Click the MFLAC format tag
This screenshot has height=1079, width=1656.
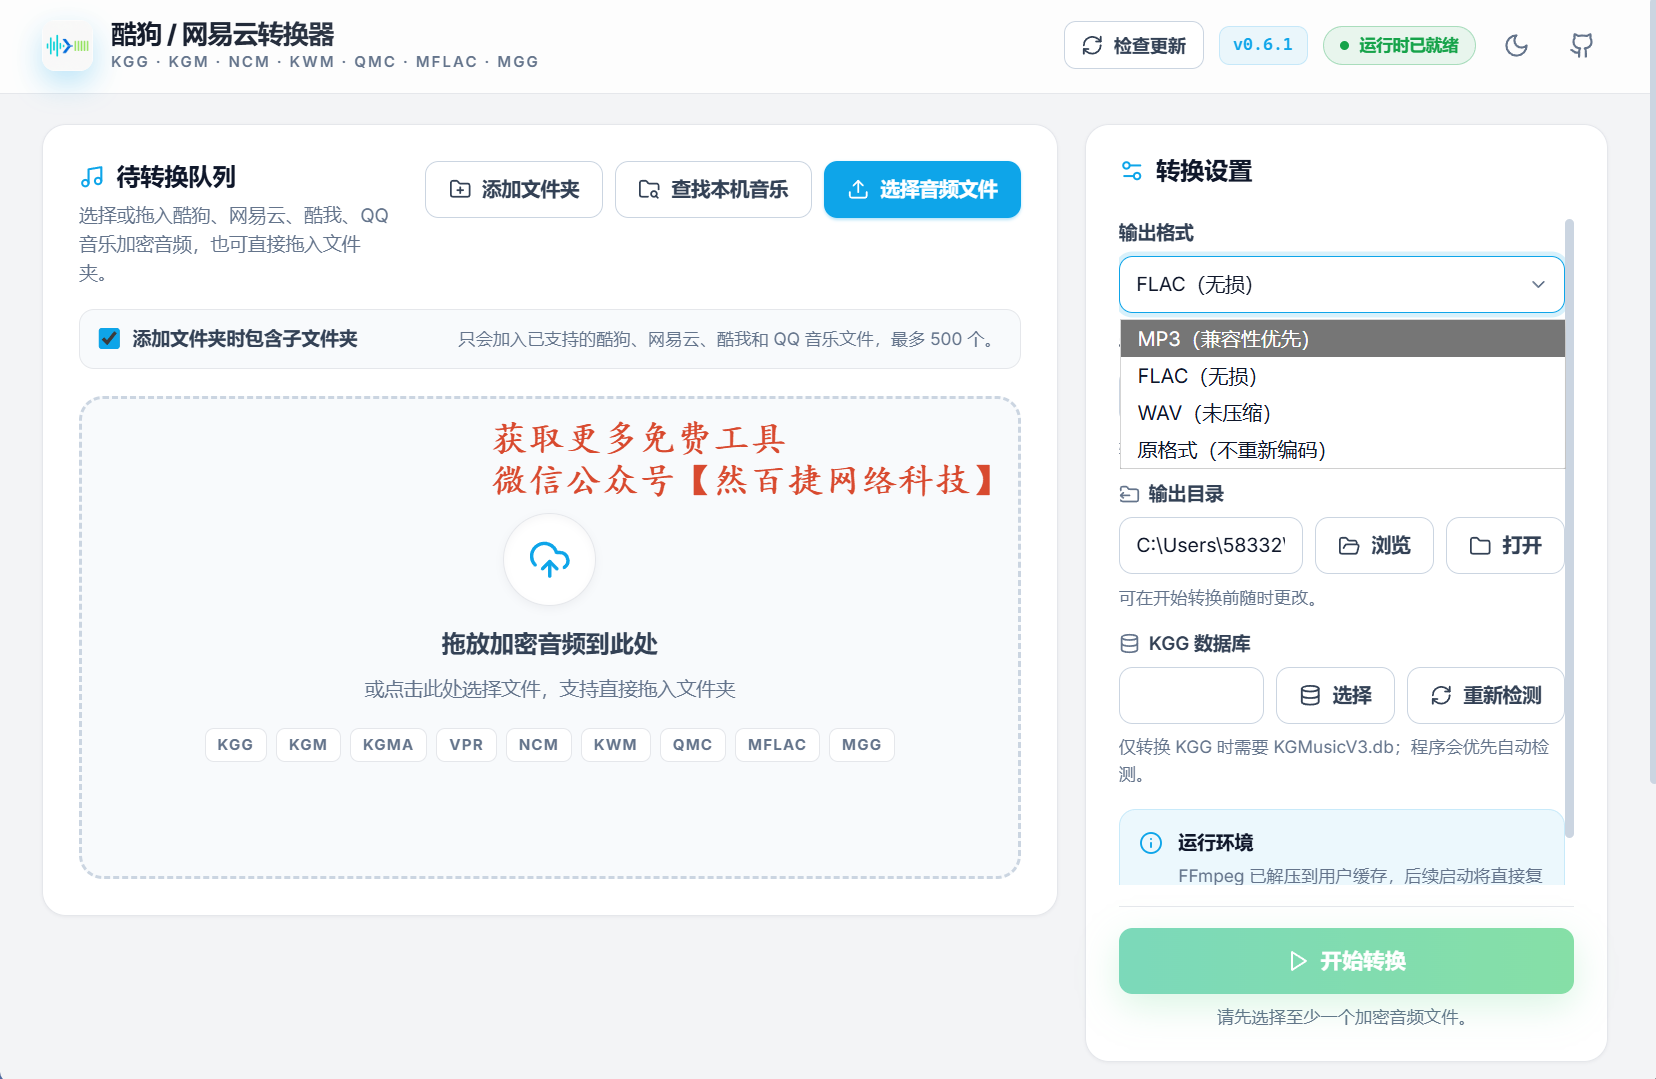click(x=777, y=745)
